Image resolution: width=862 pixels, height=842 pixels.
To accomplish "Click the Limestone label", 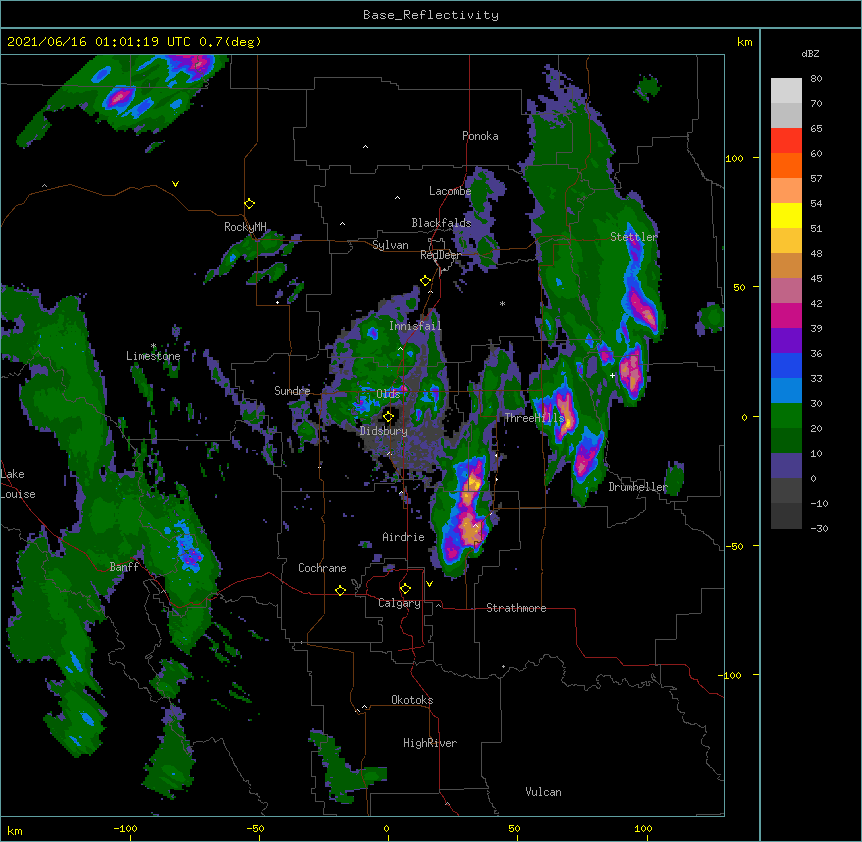I will coord(153,356).
